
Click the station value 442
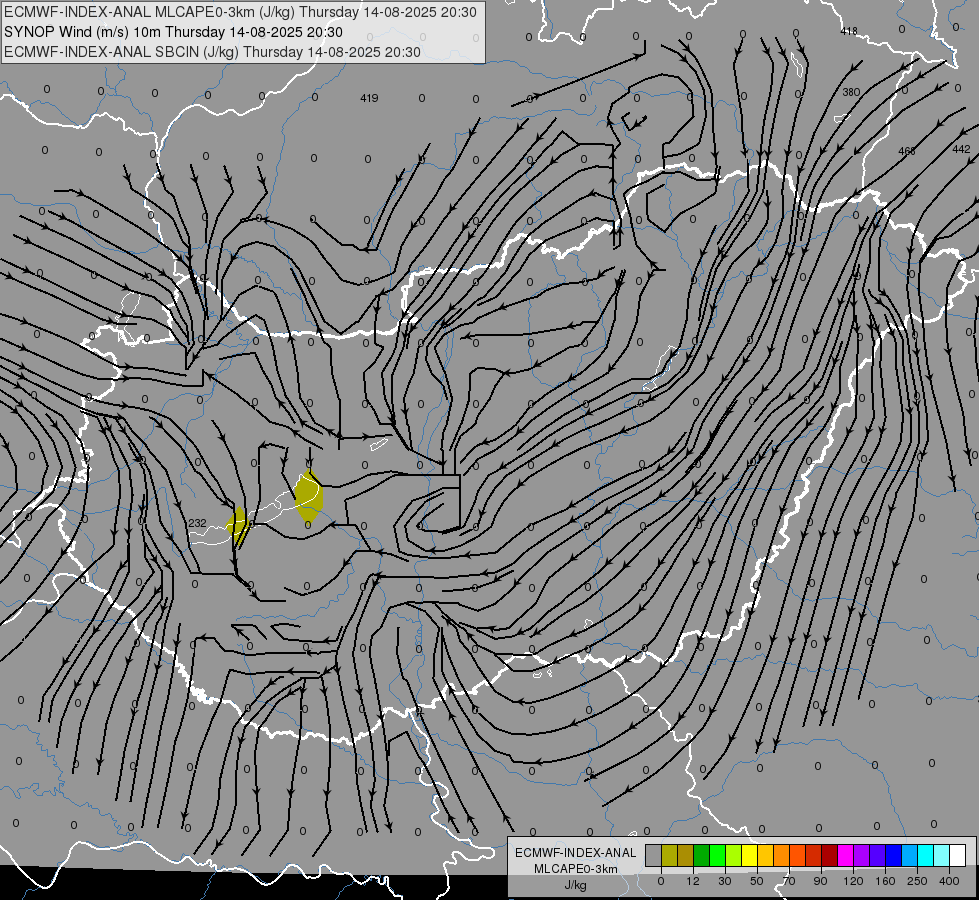962,149
